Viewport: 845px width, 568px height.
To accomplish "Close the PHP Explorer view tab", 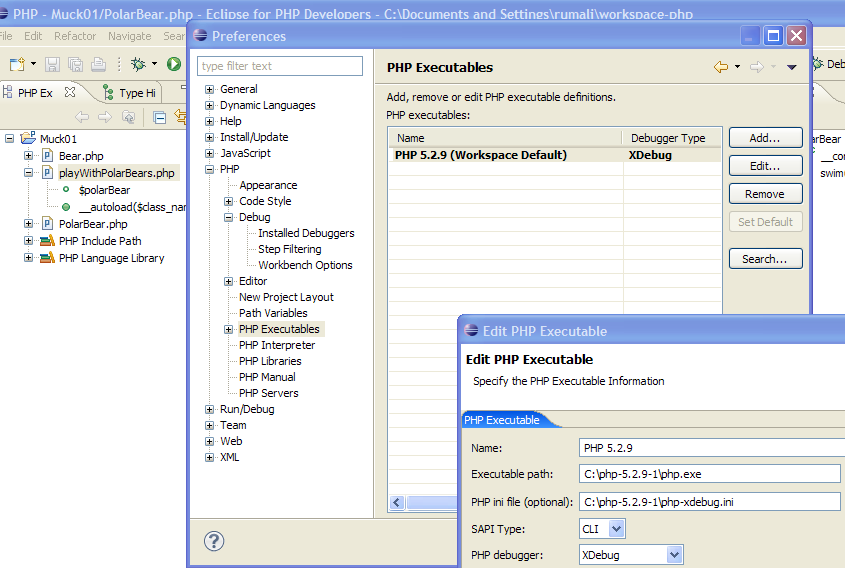I will (70, 92).
